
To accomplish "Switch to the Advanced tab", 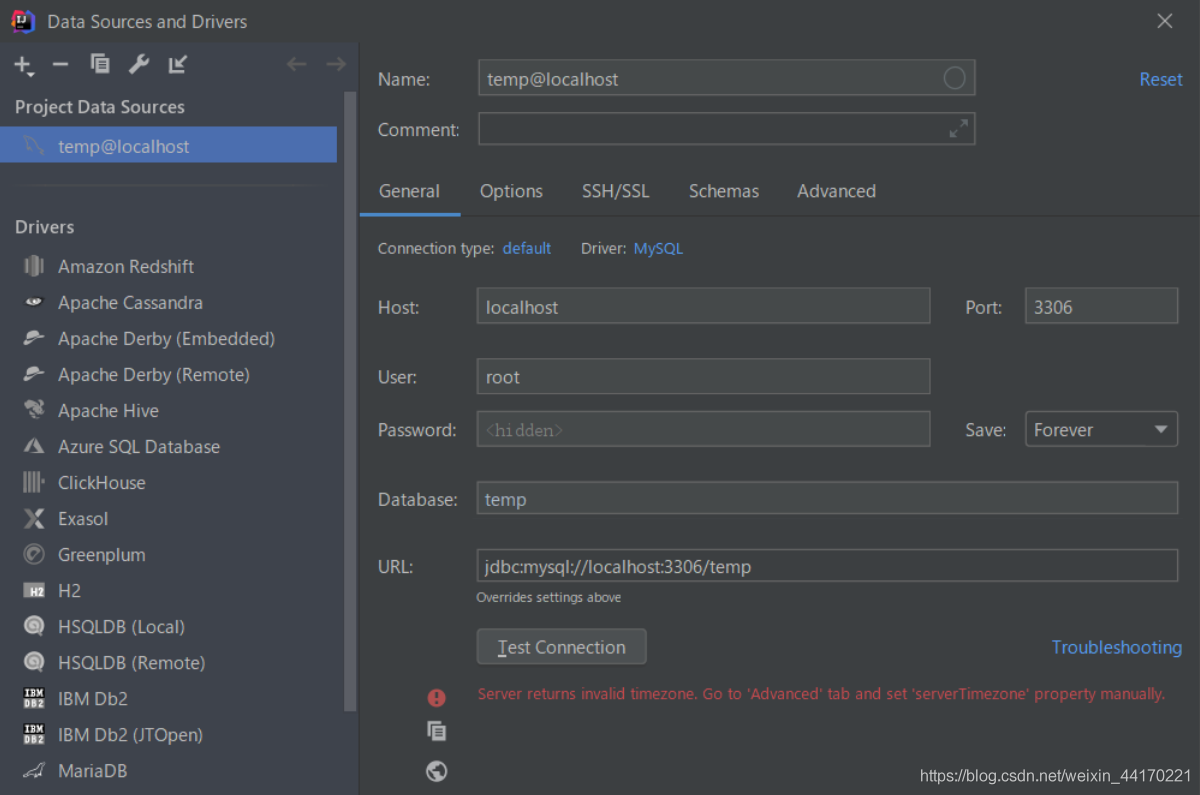I will pyautogui.click(x=836, y=191).
